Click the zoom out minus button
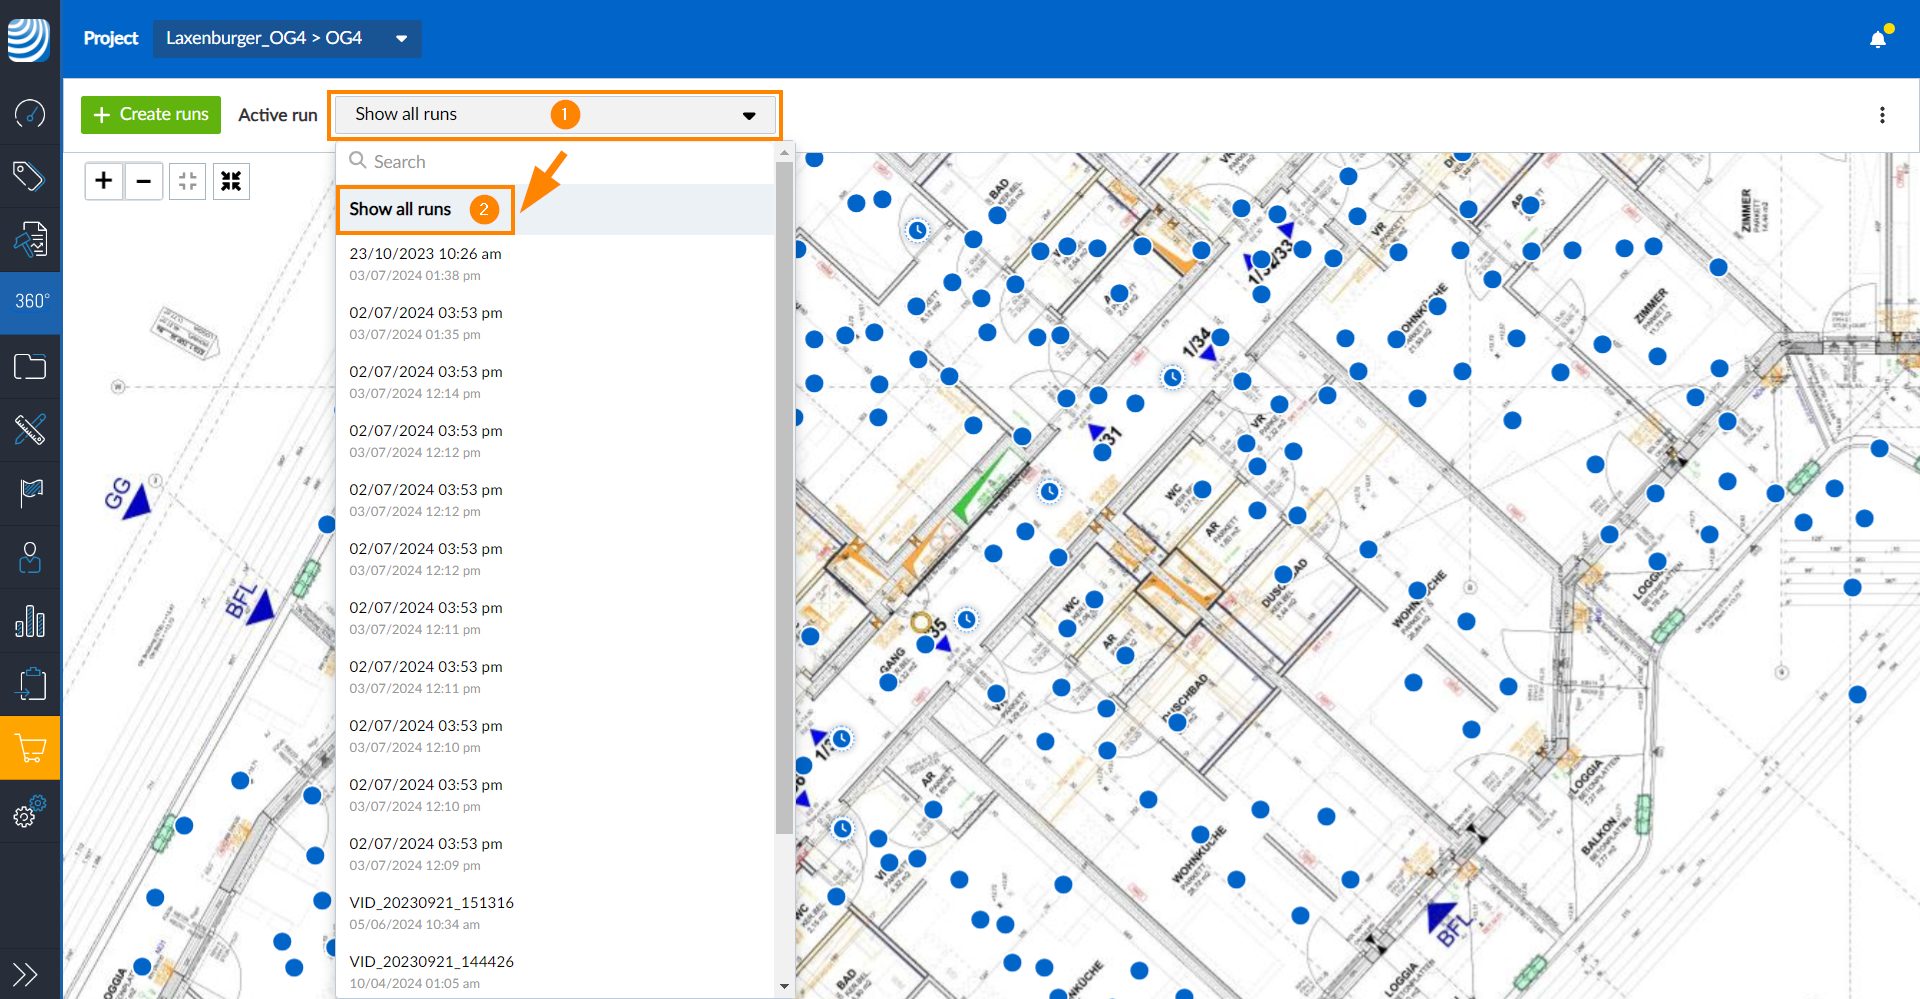 144,181
